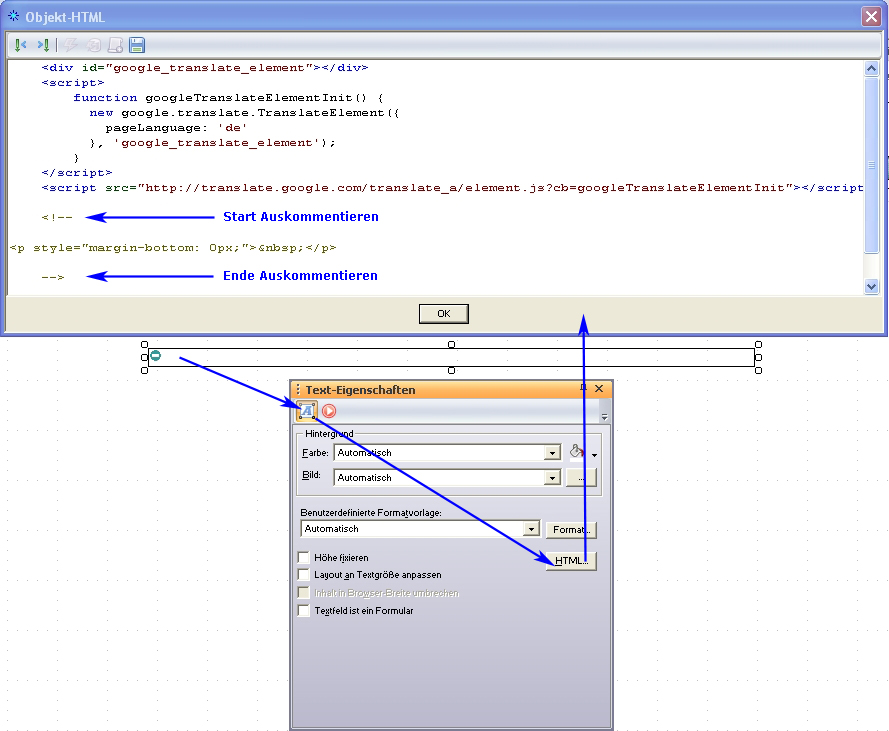The width and height of the screenshot is (889, 731).
Task: Check Layout an Textgröße anpassen
Action: pos(304,575)
